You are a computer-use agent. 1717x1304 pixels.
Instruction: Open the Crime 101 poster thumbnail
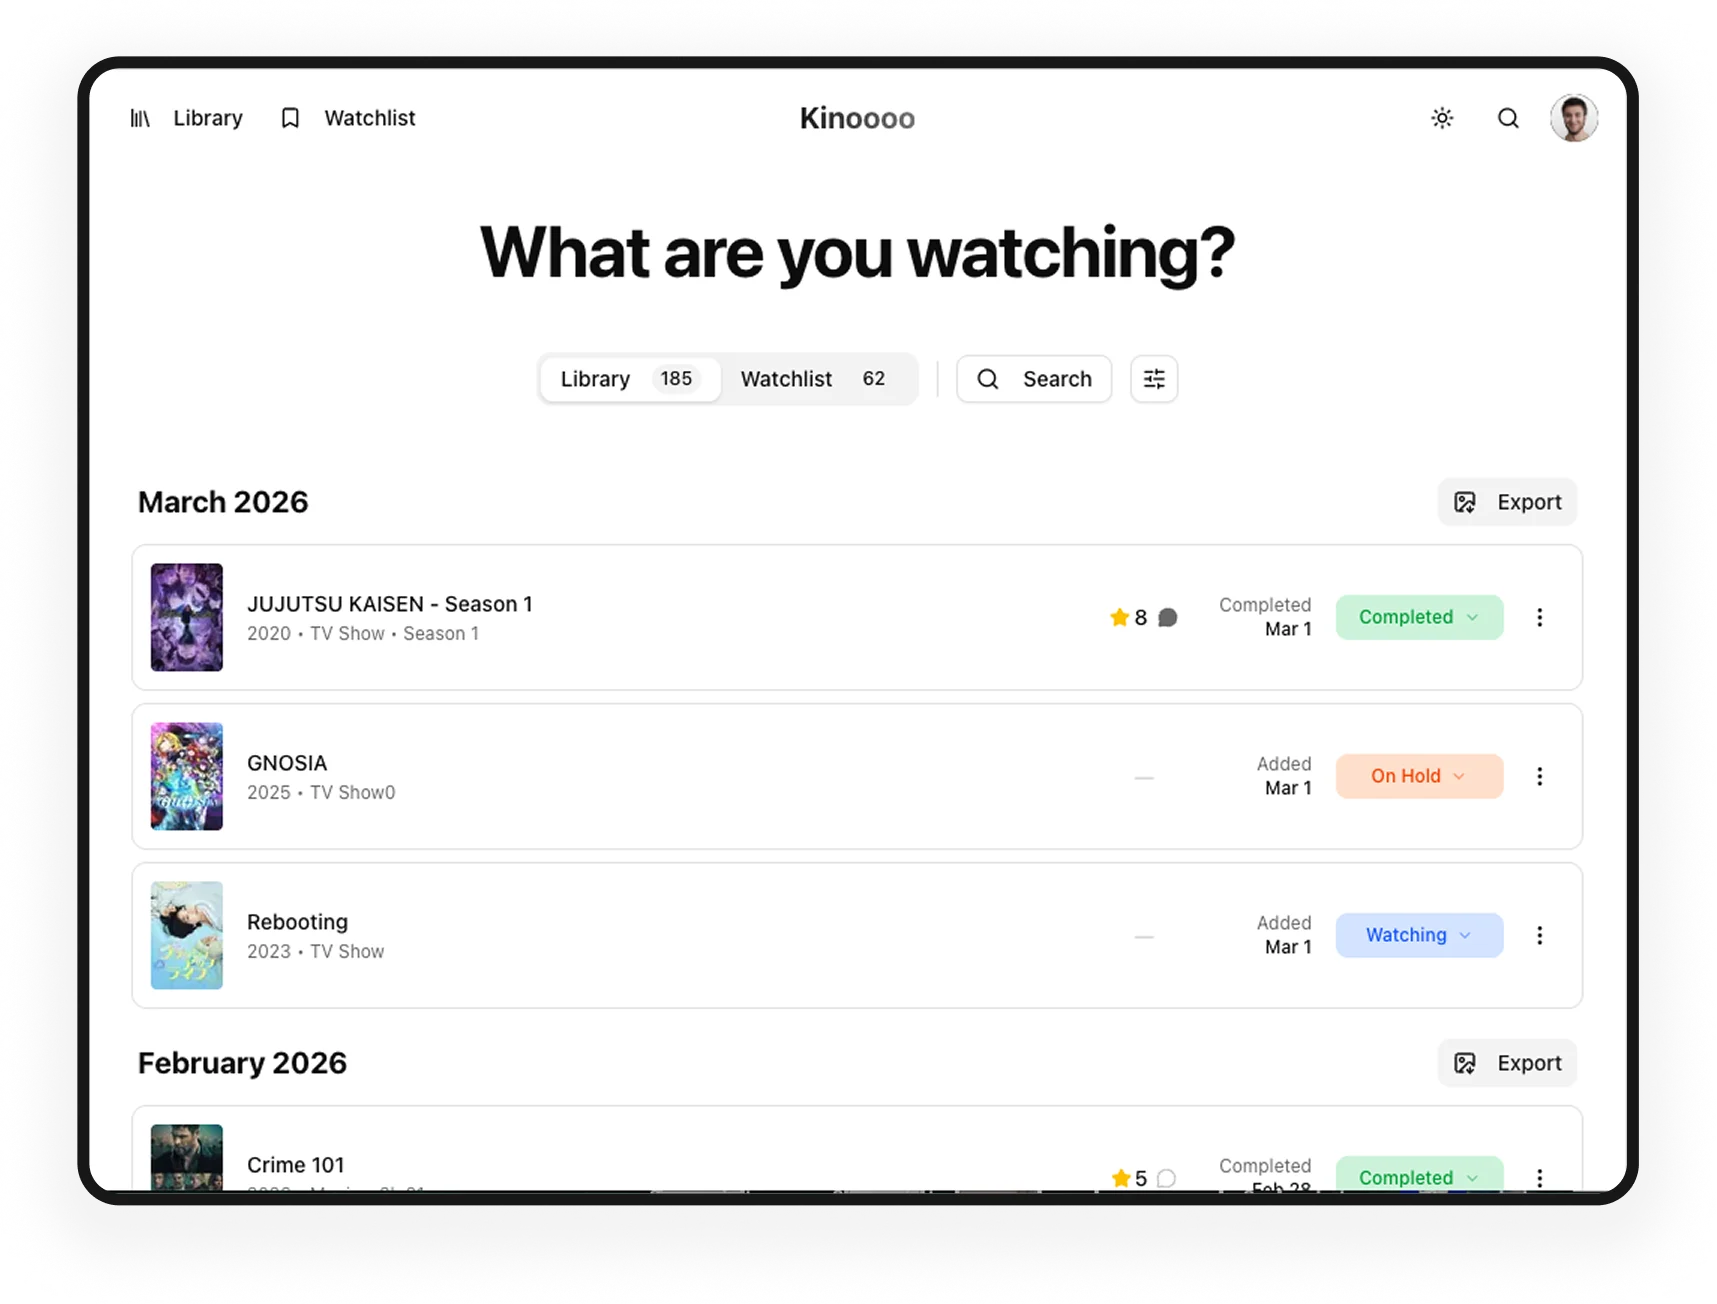click(187, 1157)
